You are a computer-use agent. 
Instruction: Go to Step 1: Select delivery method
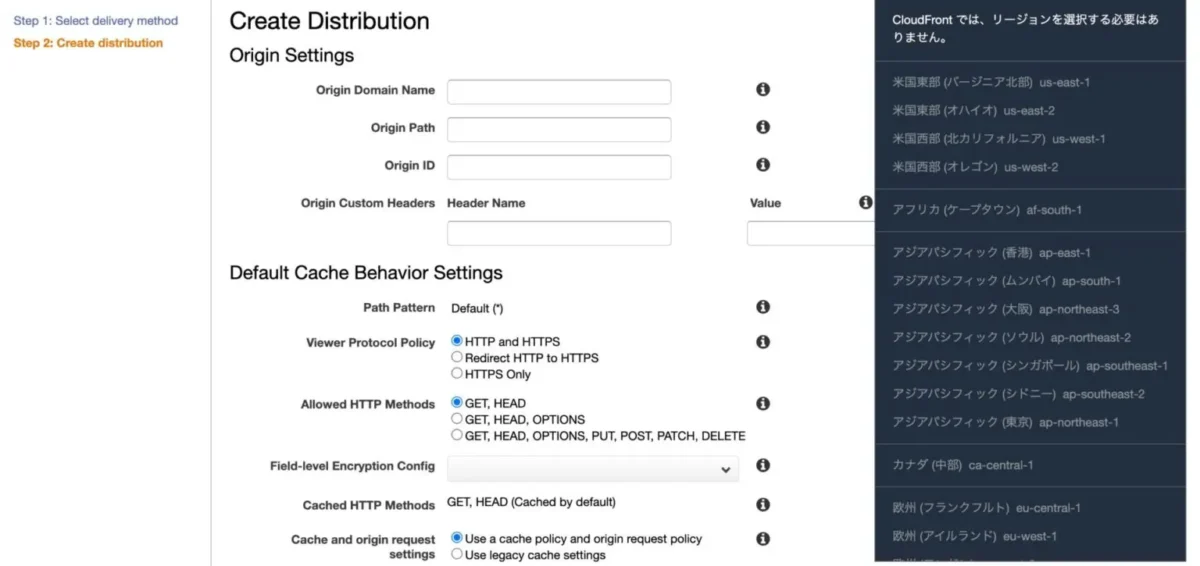(x=96, y=21)
